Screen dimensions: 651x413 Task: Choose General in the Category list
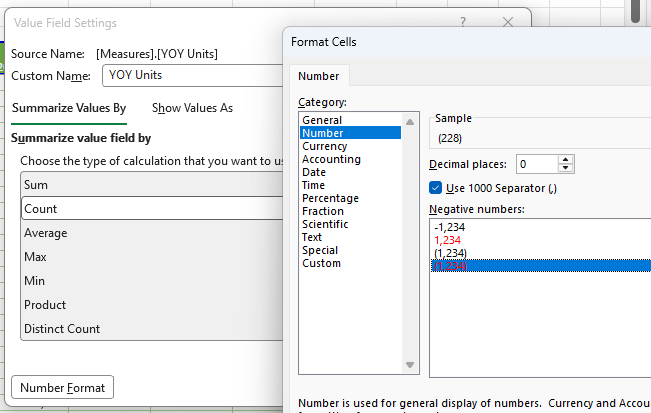click(x=350, y=120)
